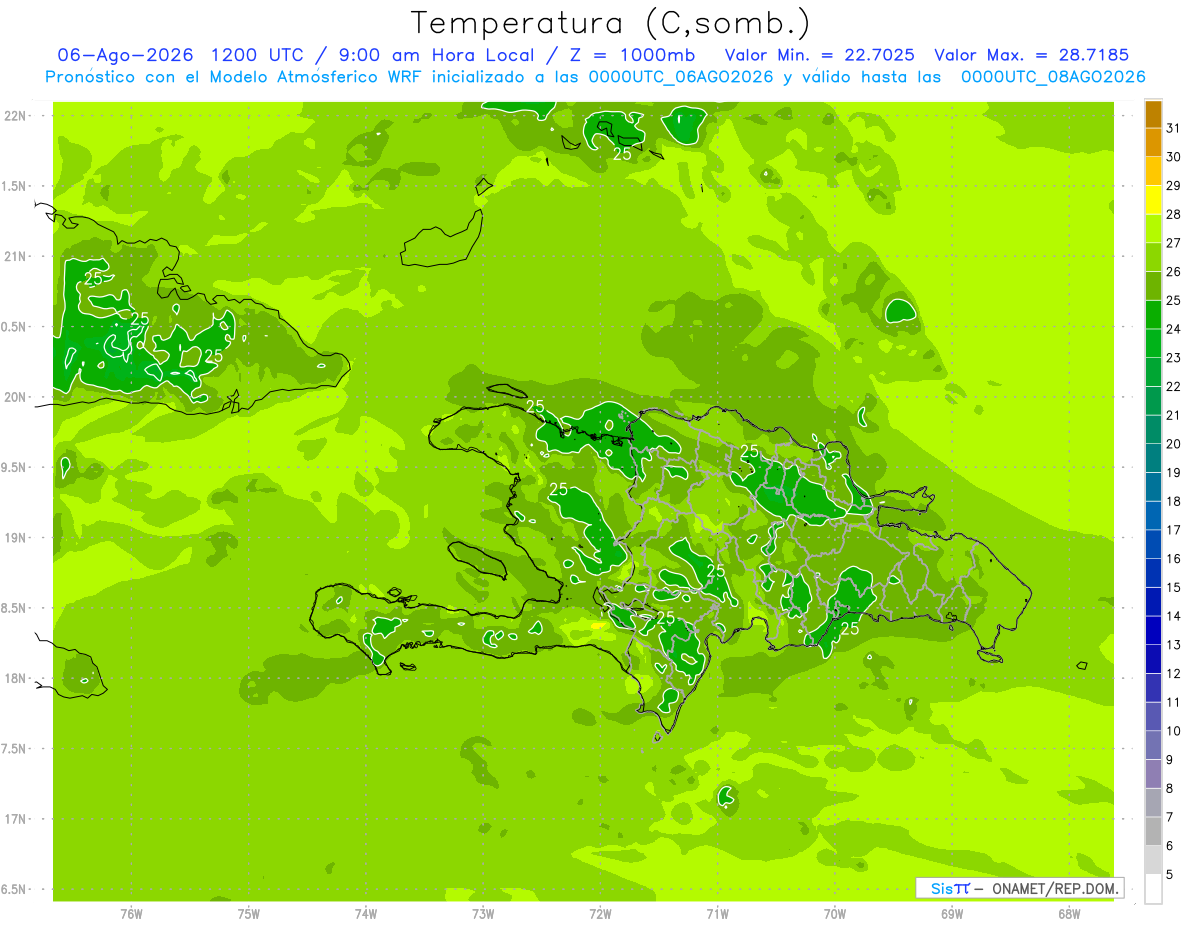Click the legend value '31'
The height and width of the screenshot is (927, 1200).
1174,128
